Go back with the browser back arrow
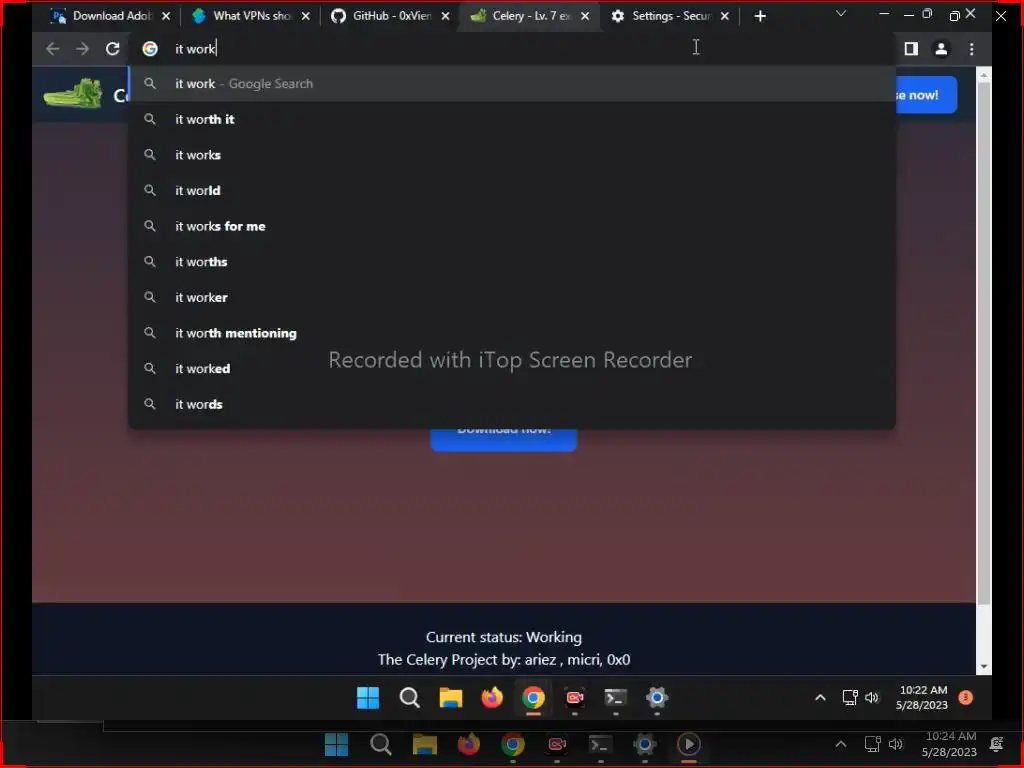Viewport: 1024px width, 768px height. click(x=53, y=49)
